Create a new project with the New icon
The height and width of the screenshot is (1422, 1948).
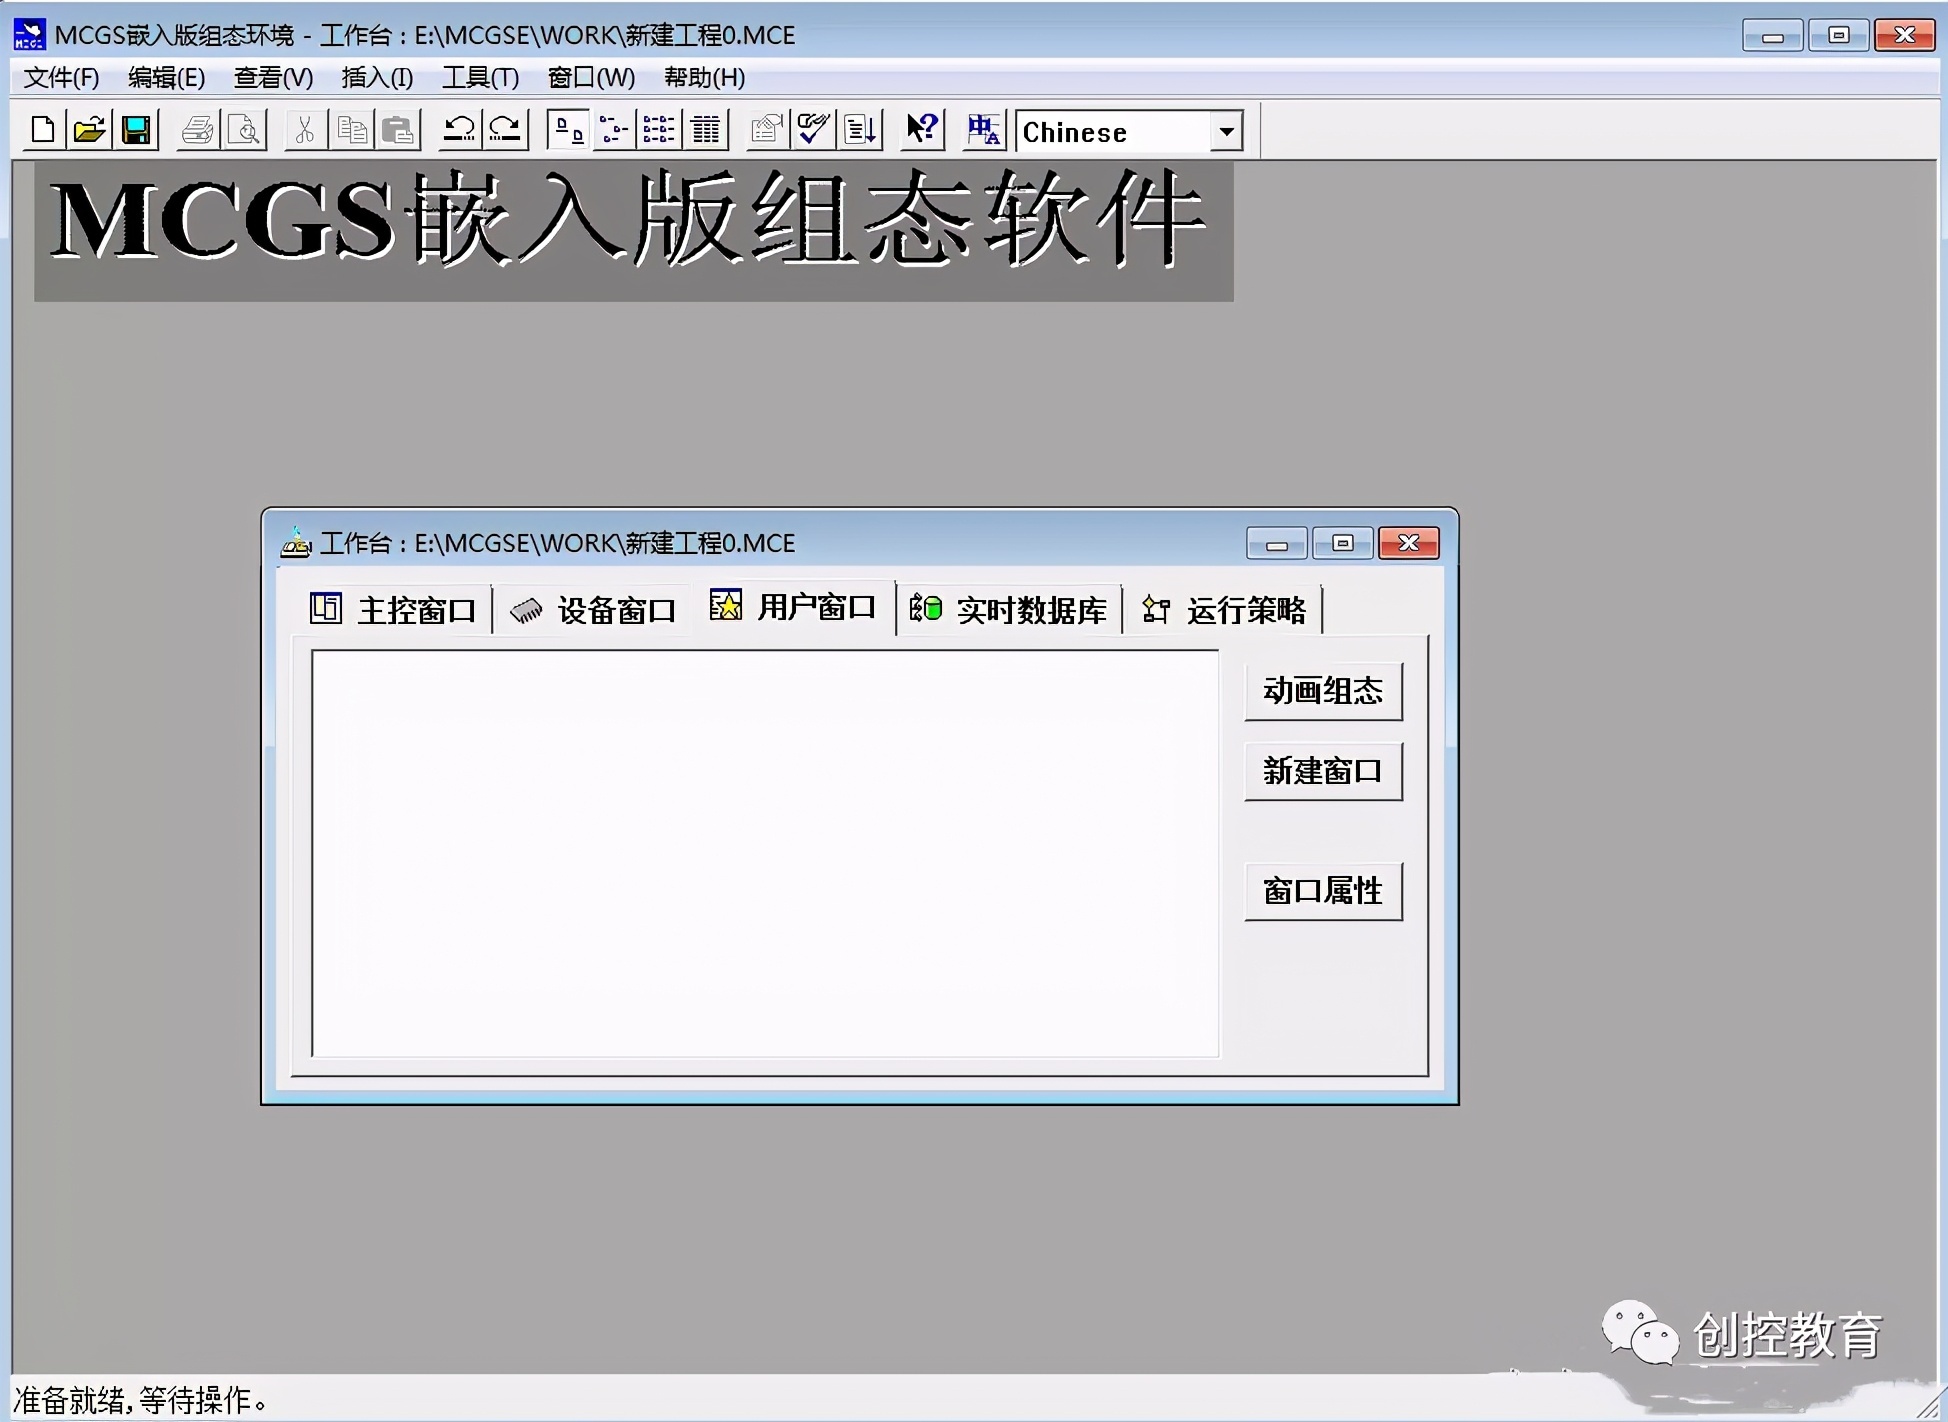point(41,129)
